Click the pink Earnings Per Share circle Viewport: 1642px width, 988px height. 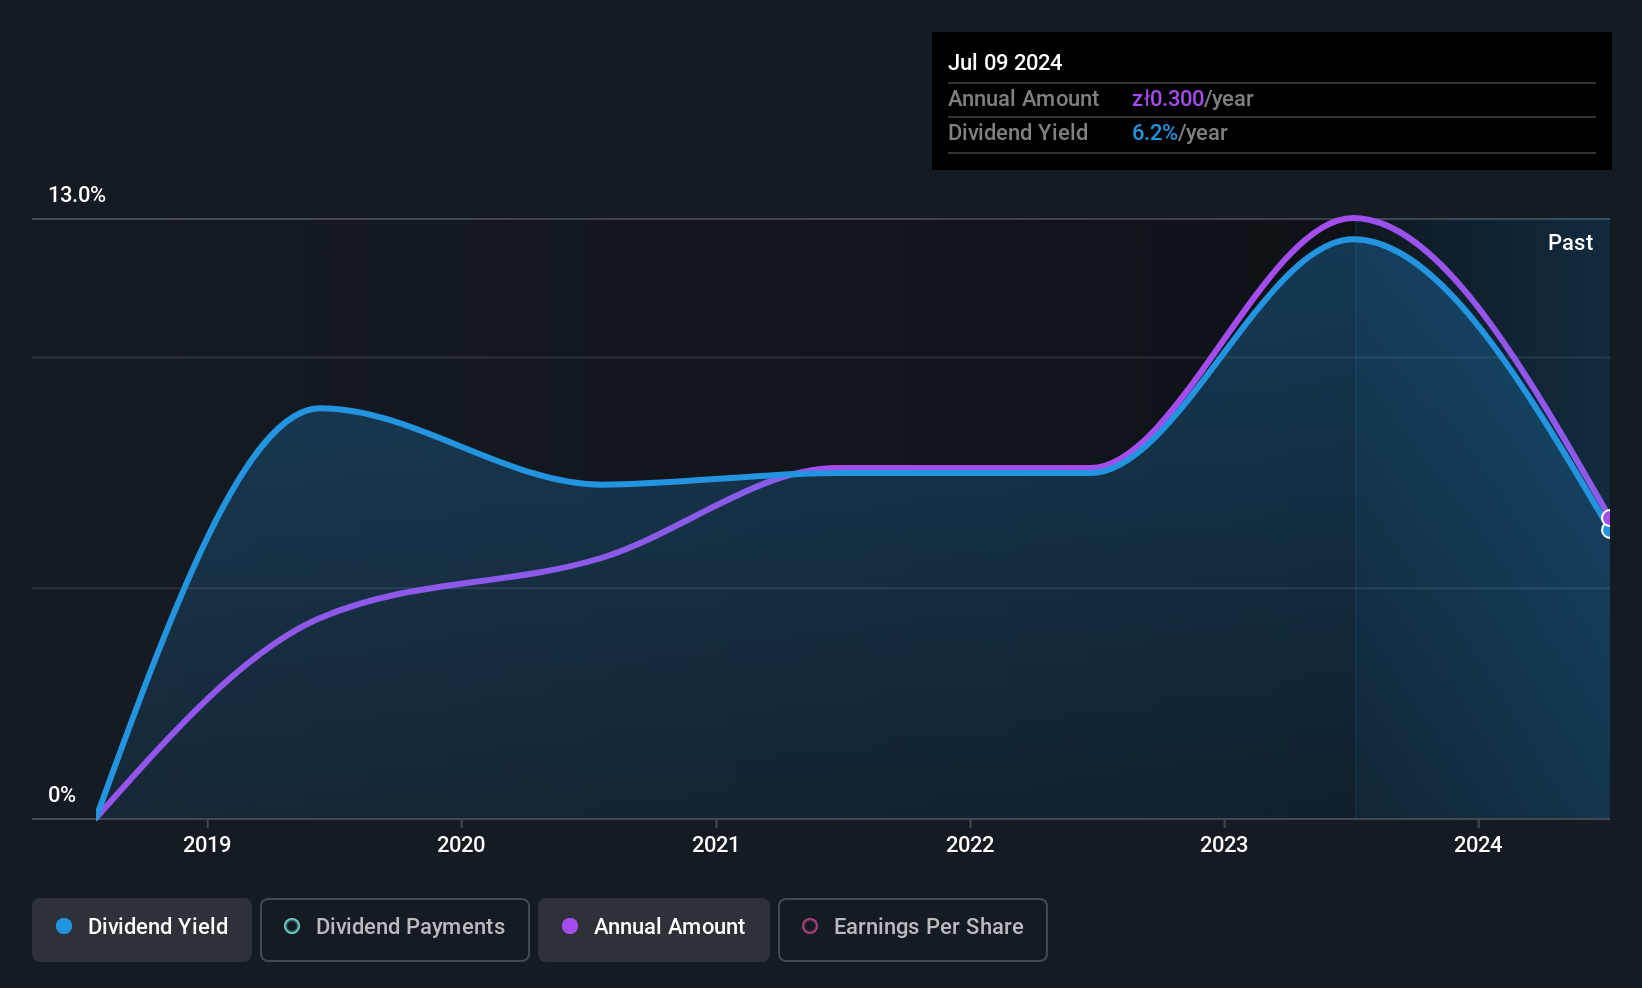tap(810, 926)
